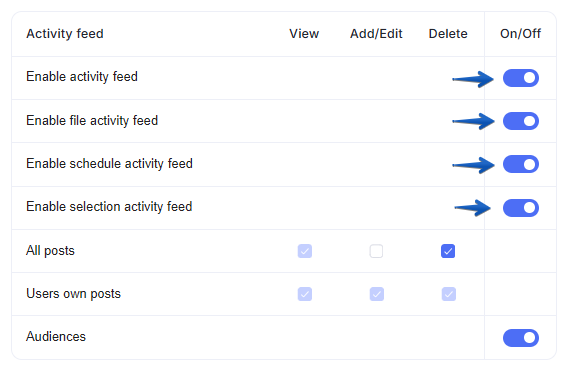Click the Add/Edit column header

[x=376, y=34]
